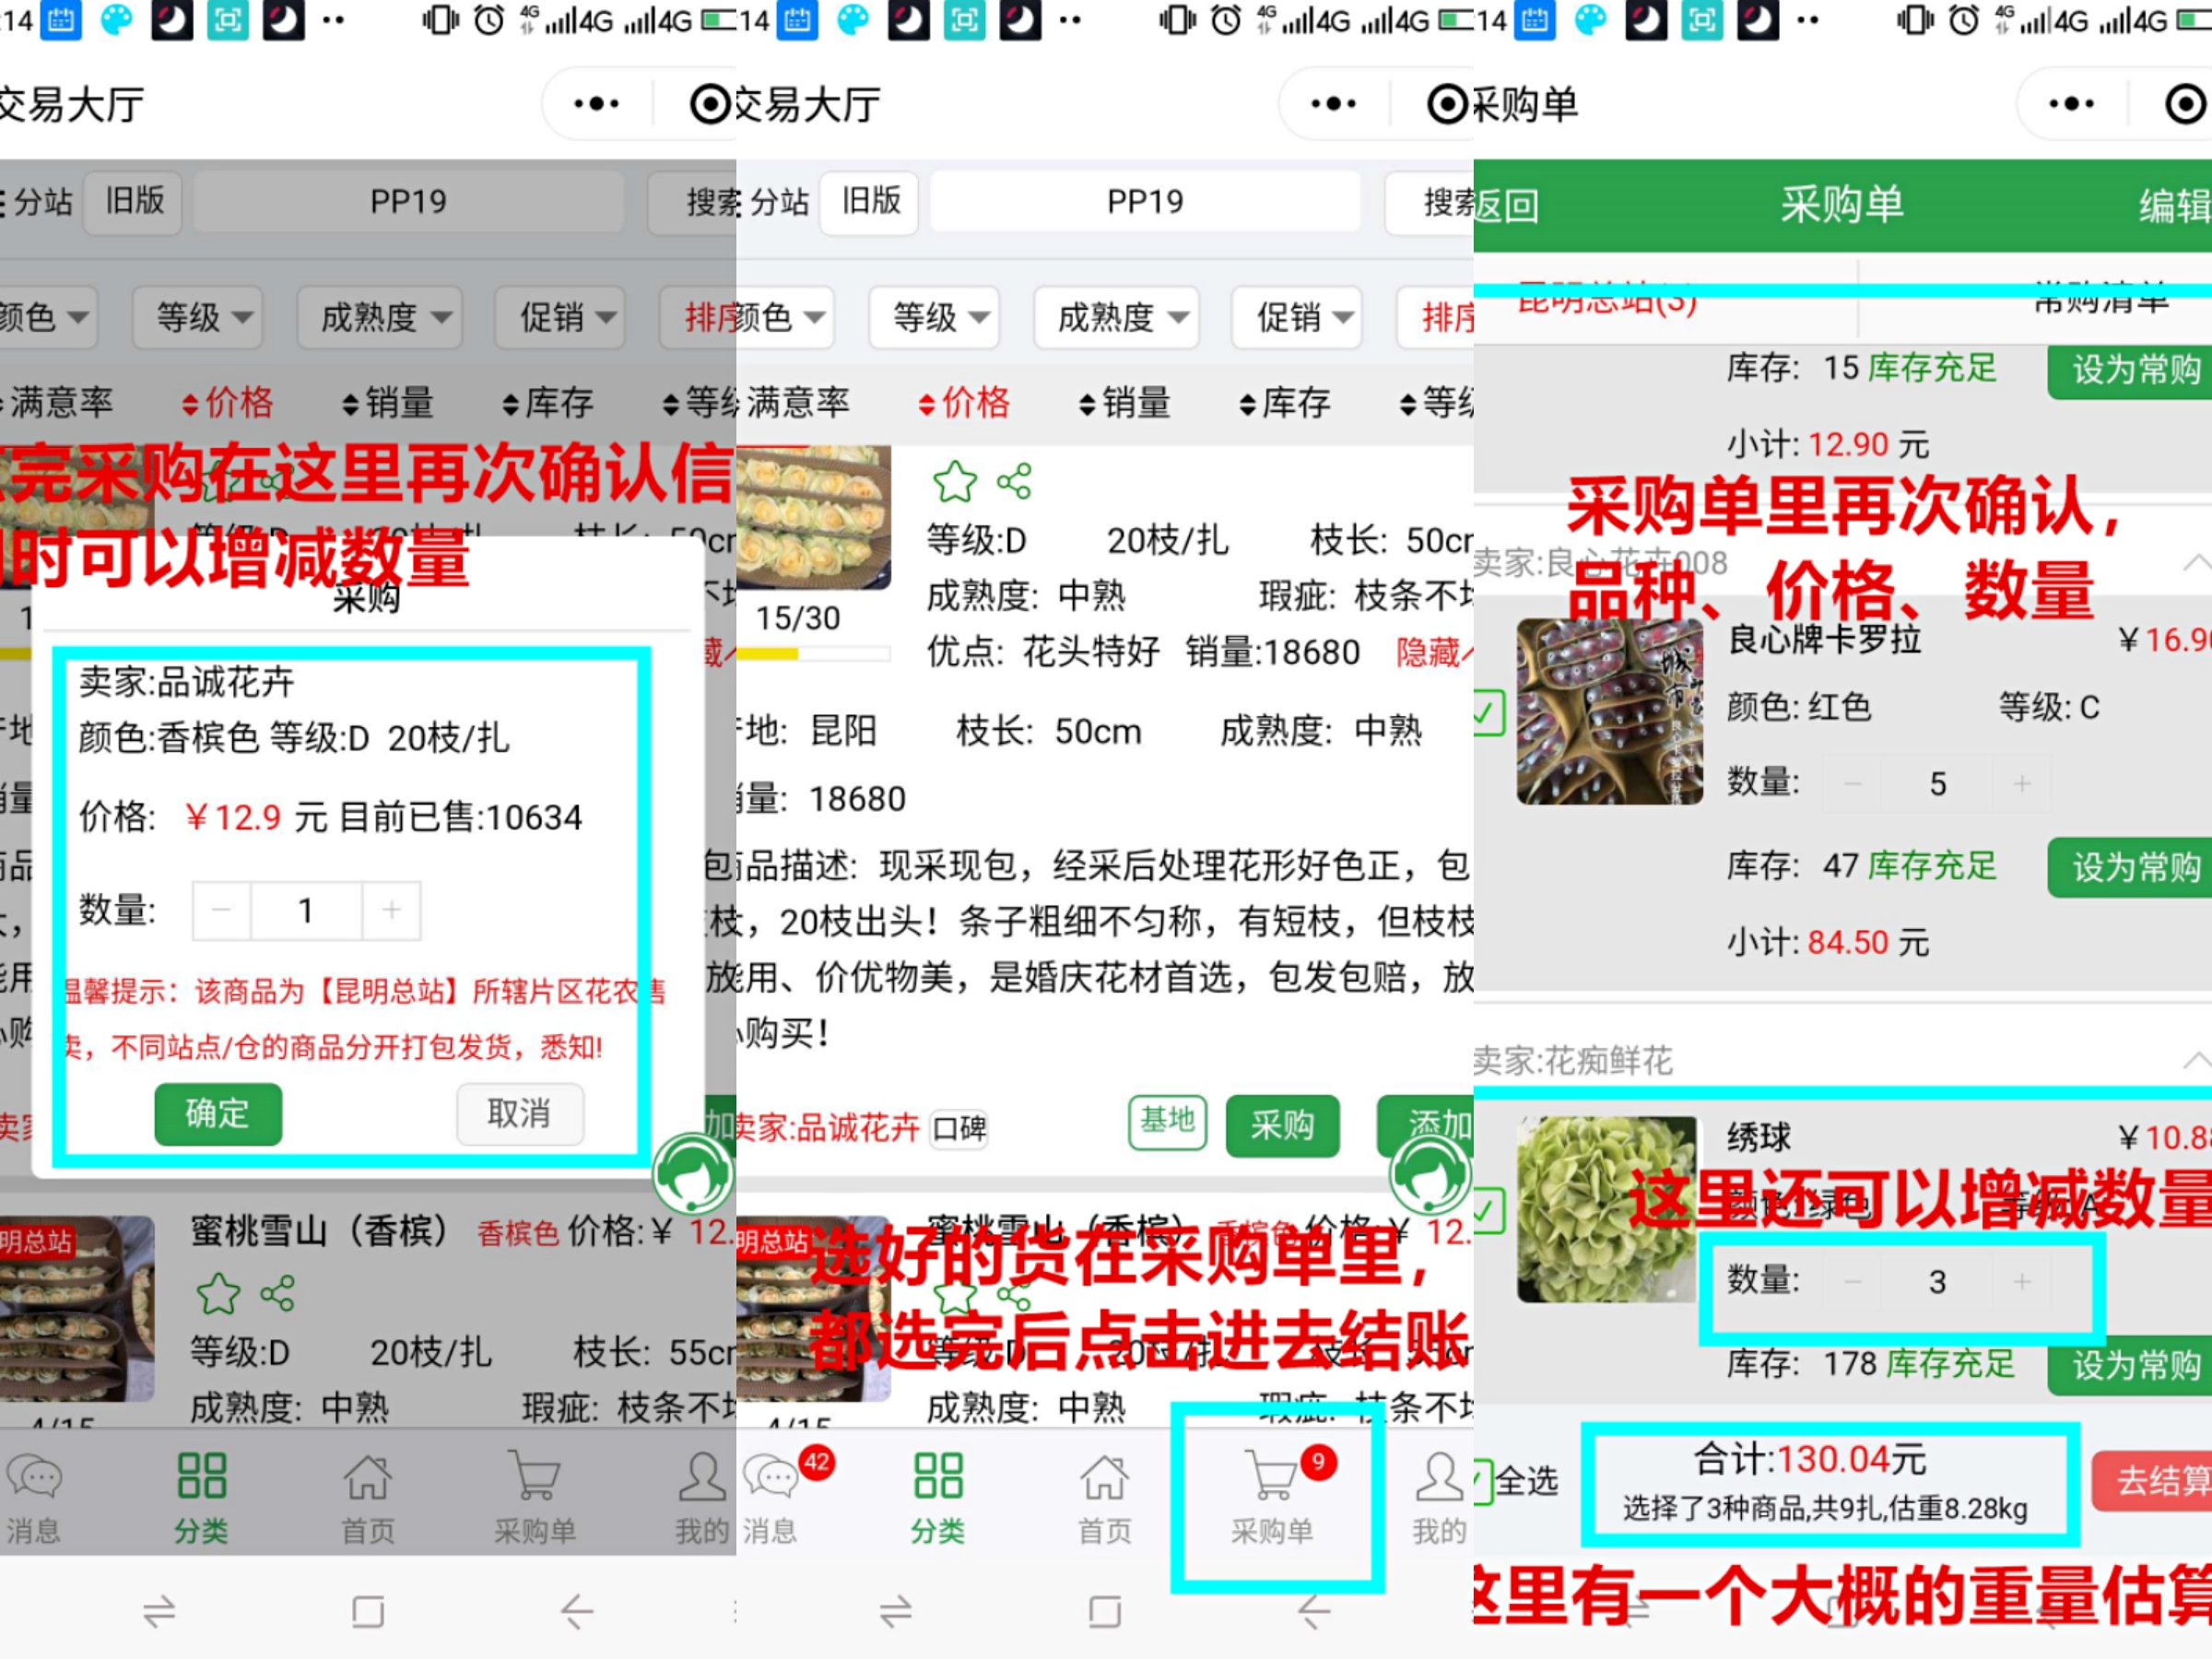
Task: Tap mini-program close circle in middle screen
Action: pos(1446,103)
